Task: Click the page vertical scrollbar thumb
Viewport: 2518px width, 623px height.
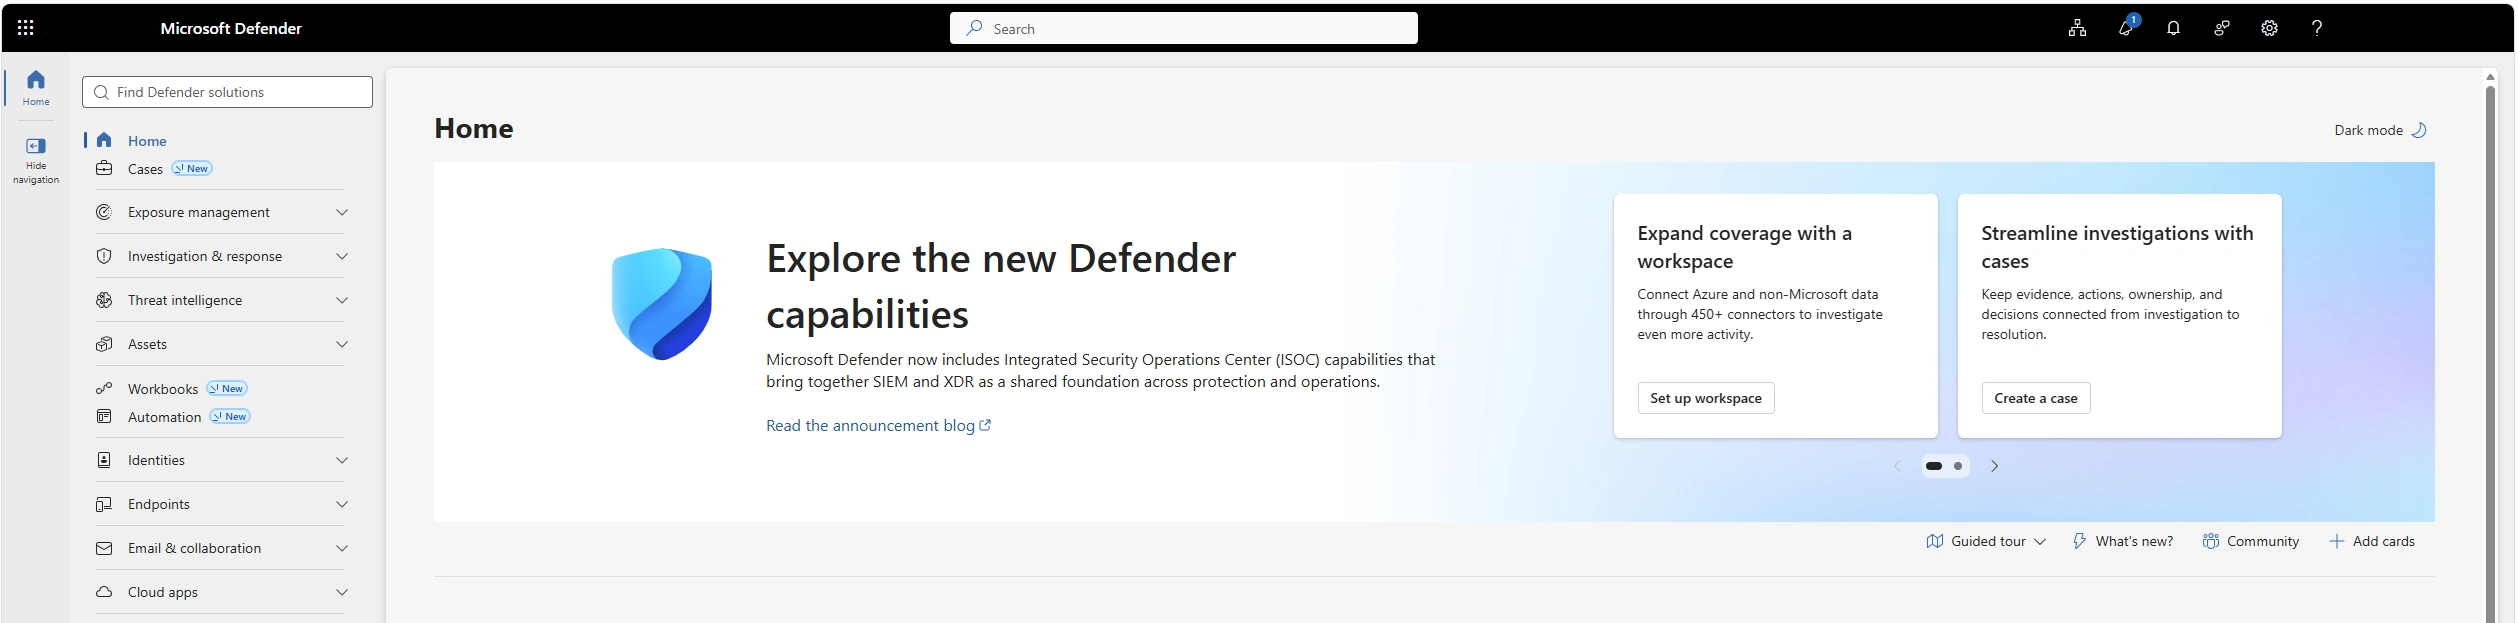Action: click(2490, 352)
